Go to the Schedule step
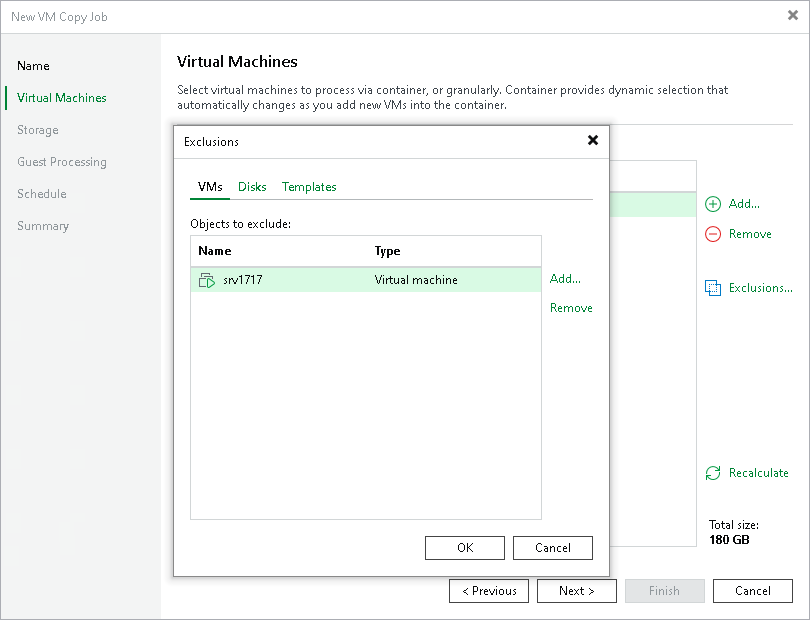The height and width of the screenshot is (620, 810). coord(42,194)
